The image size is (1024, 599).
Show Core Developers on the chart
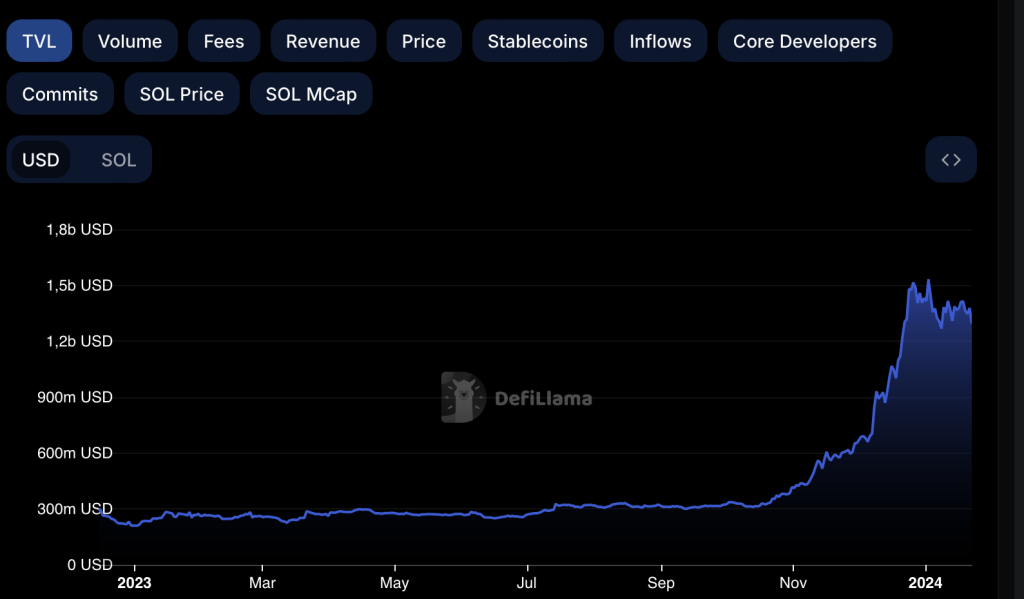click(x=804, y=41)
